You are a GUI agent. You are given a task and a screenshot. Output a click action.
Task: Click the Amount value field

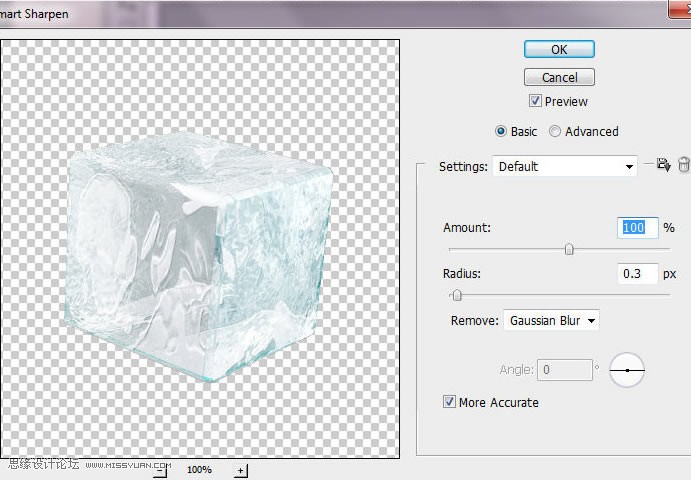pyautogui.click(x=638, y=227)
